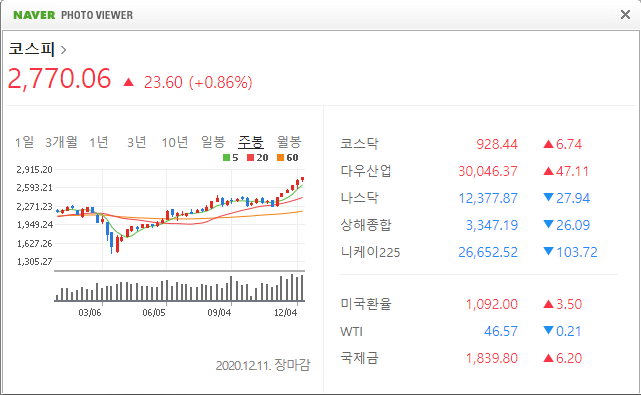The width and height of the screenshot is (641, 395).
Task: Open the WTI oil price label
Action: point(351,331)
